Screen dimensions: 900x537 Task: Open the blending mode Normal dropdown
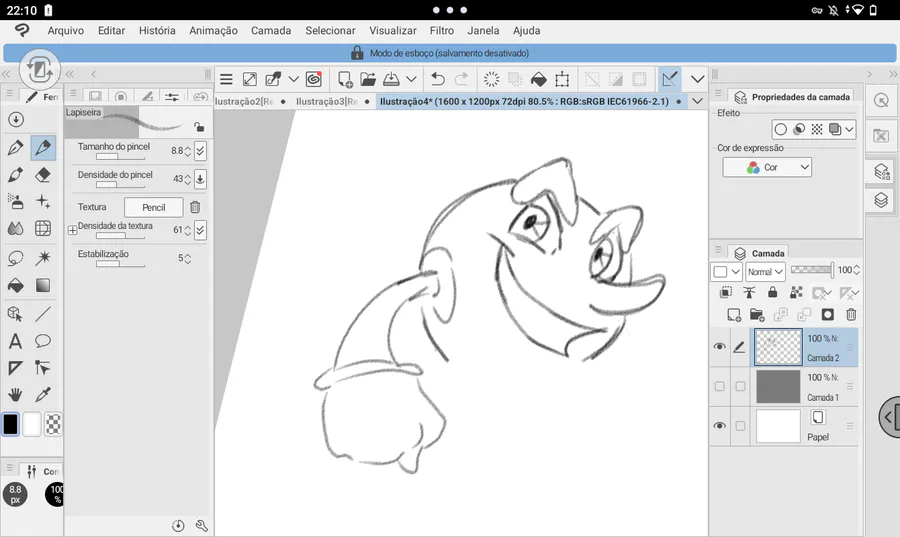click(766, 271)
